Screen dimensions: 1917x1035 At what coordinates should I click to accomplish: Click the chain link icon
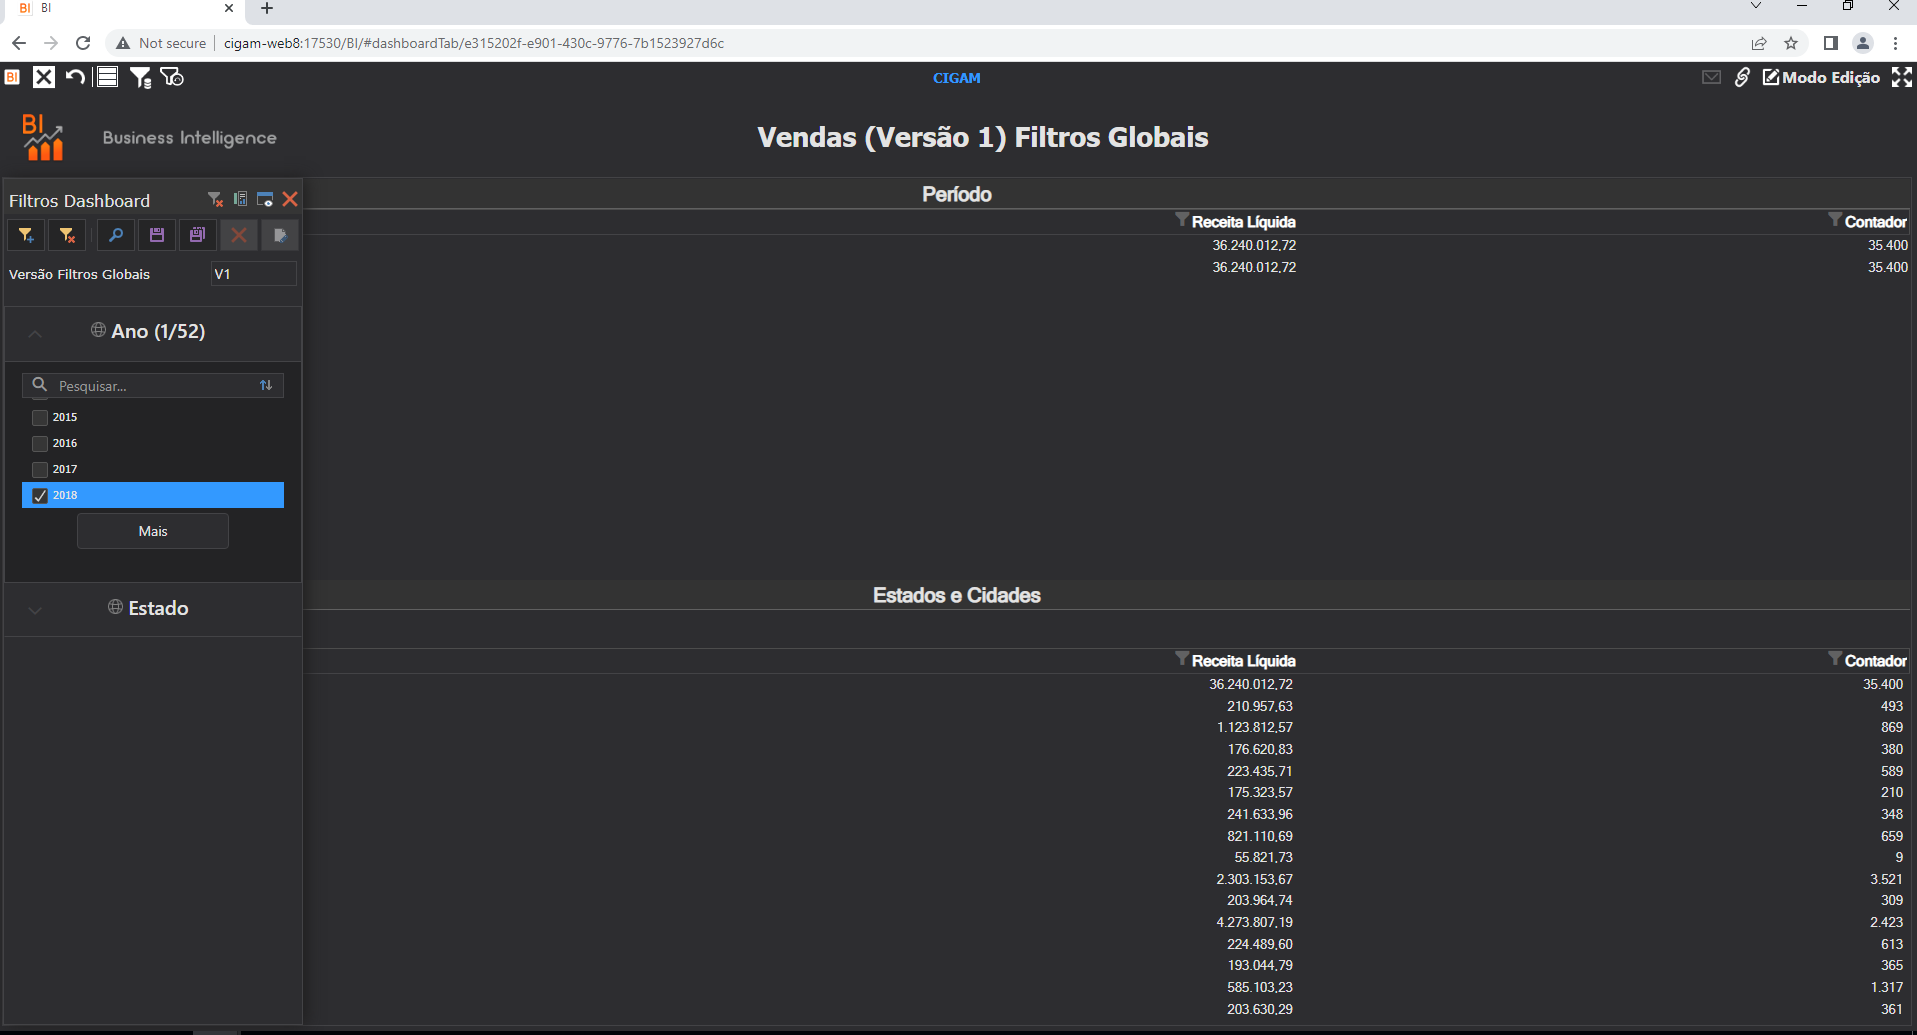1742,77
